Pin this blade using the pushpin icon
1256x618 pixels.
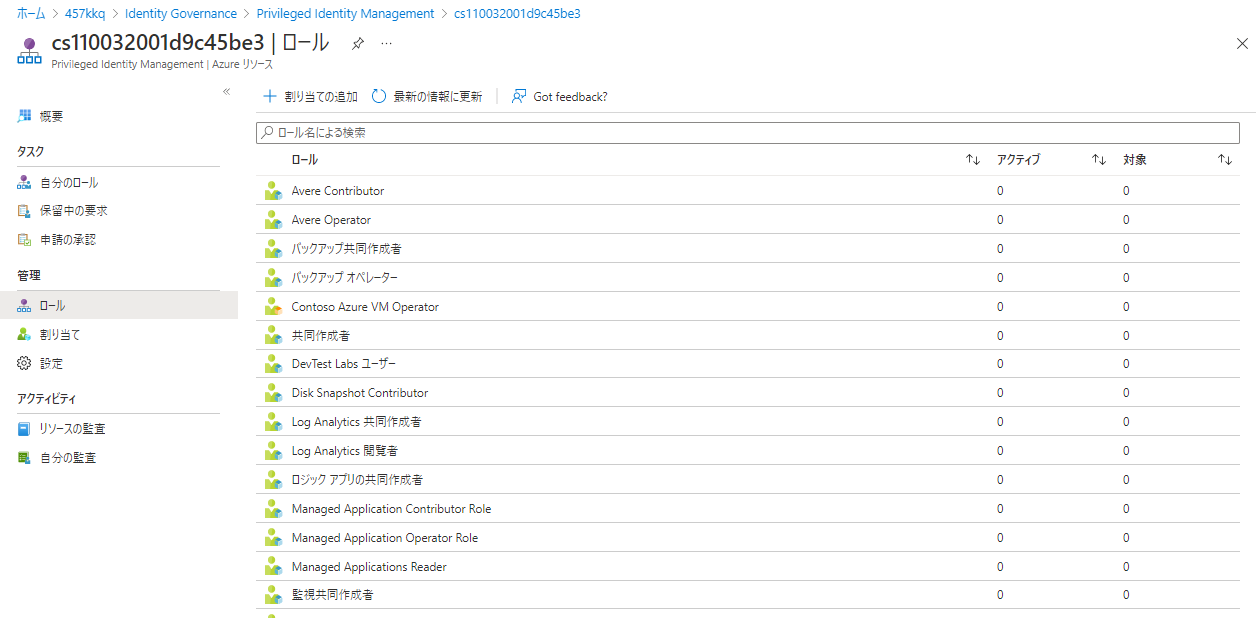pyautogui.click(x=358, y=44)
